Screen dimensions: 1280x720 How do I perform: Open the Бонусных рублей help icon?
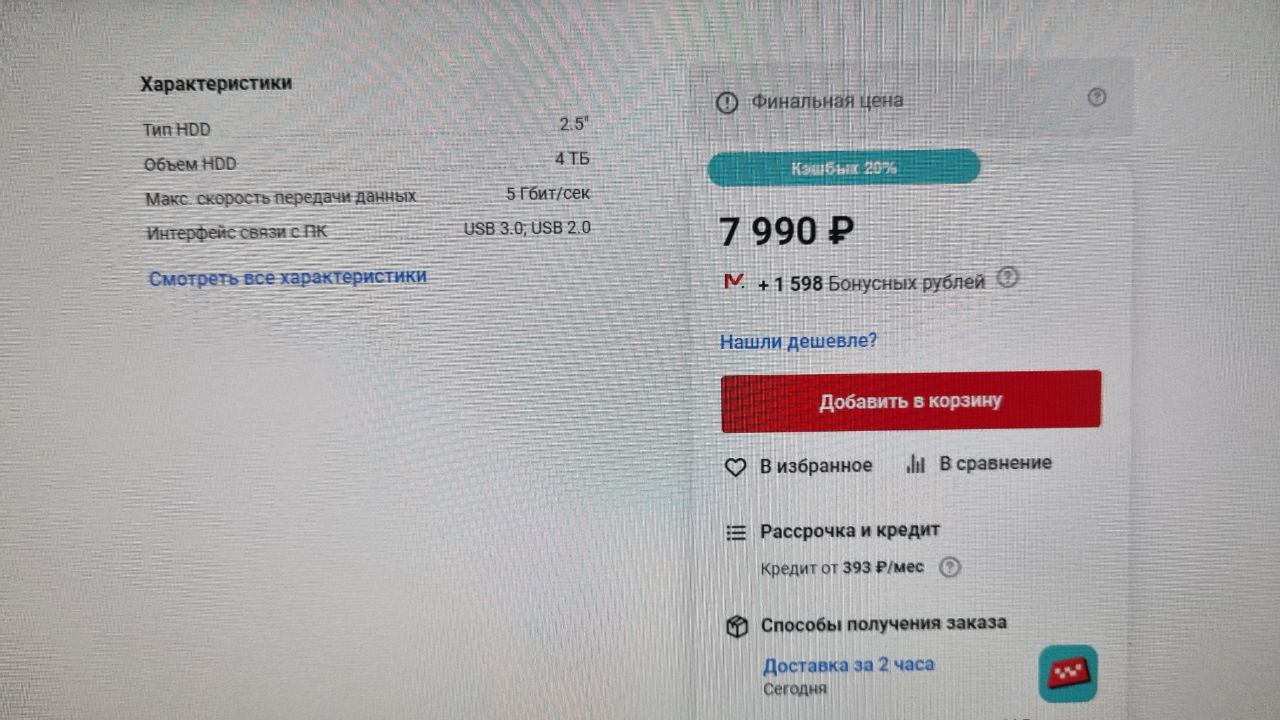coord(1008,278)
